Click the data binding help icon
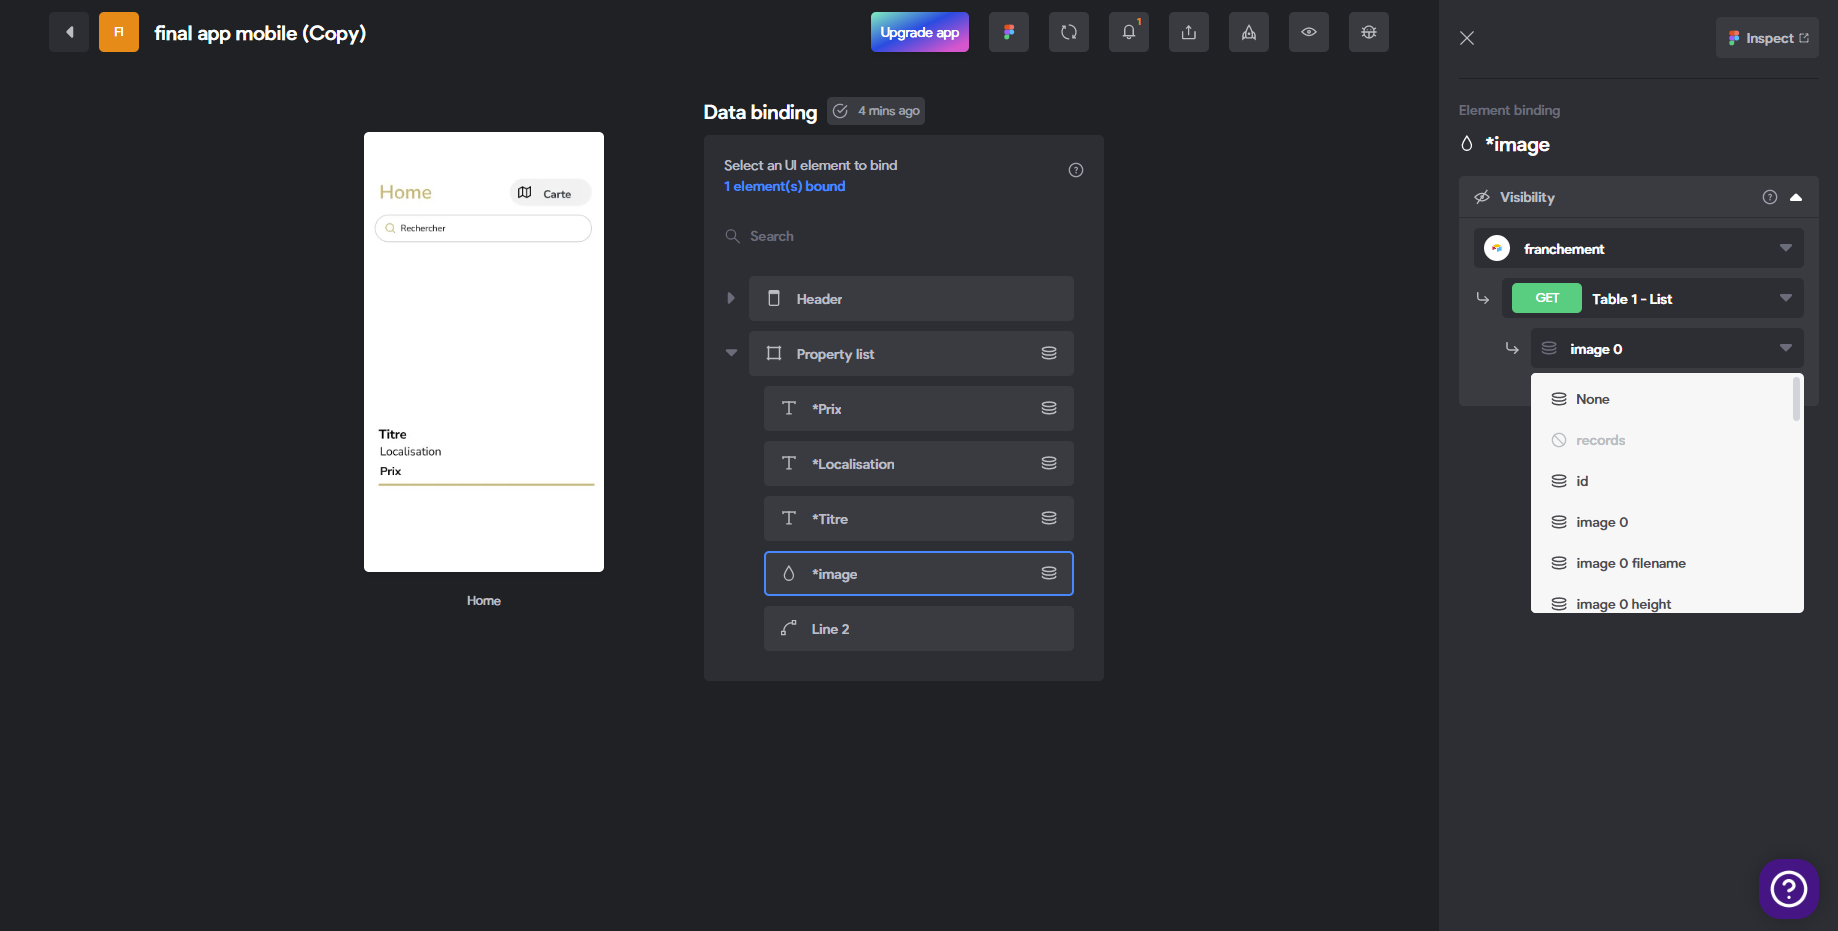Viewport: 1838px width, 931px height. pos(1076,170)
